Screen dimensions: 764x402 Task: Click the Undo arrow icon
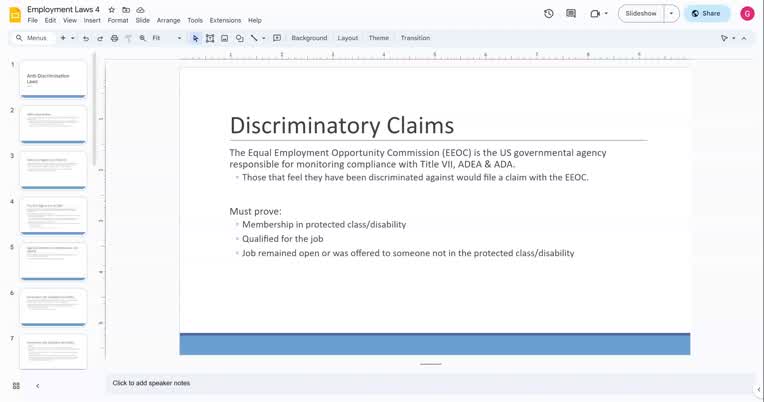tap(86, 38)
